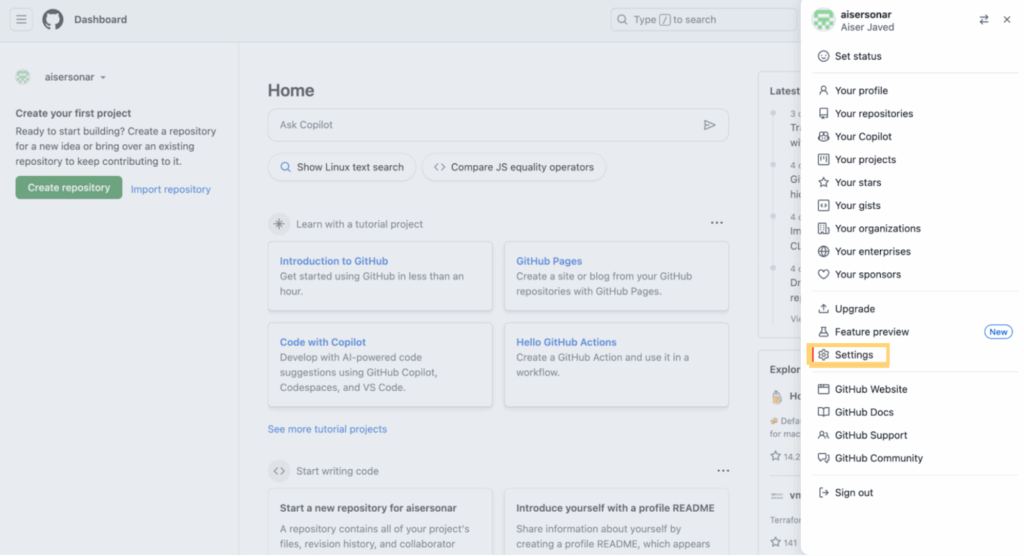
Task: Click the Import repository link
Action: click(x=170, y=189)
